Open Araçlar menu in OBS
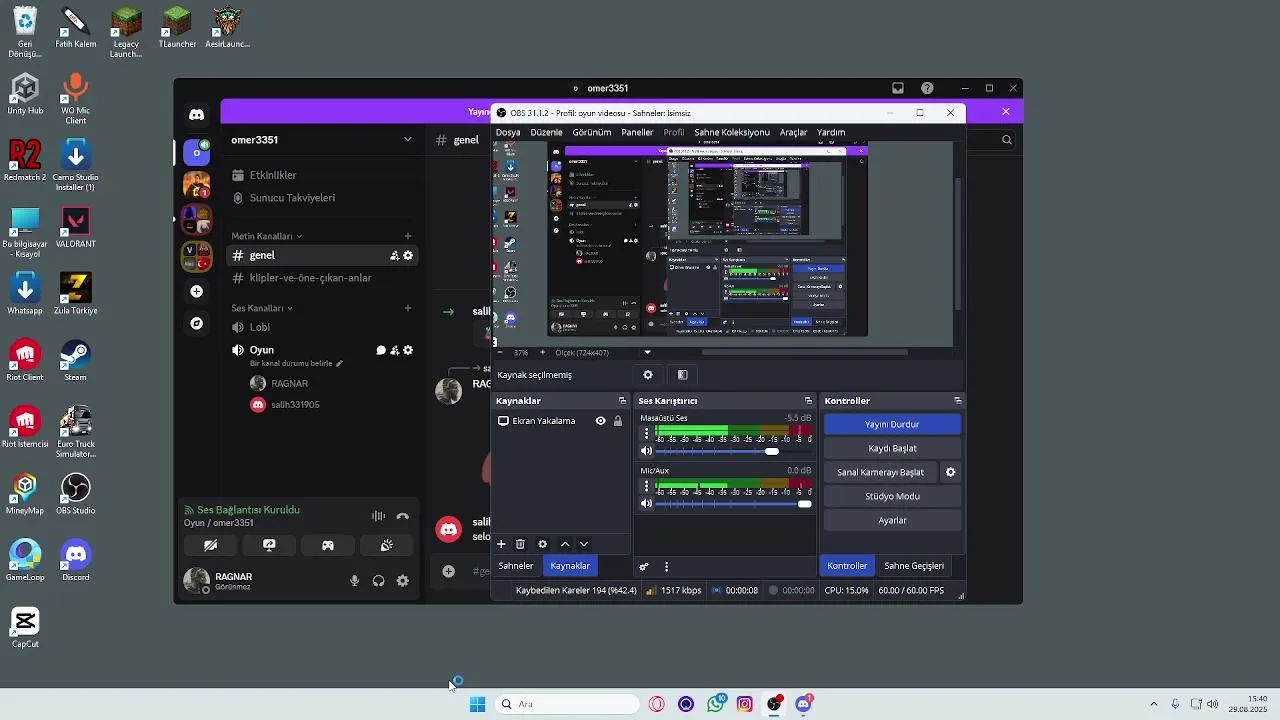1280x720 pixels. (793, 132)
